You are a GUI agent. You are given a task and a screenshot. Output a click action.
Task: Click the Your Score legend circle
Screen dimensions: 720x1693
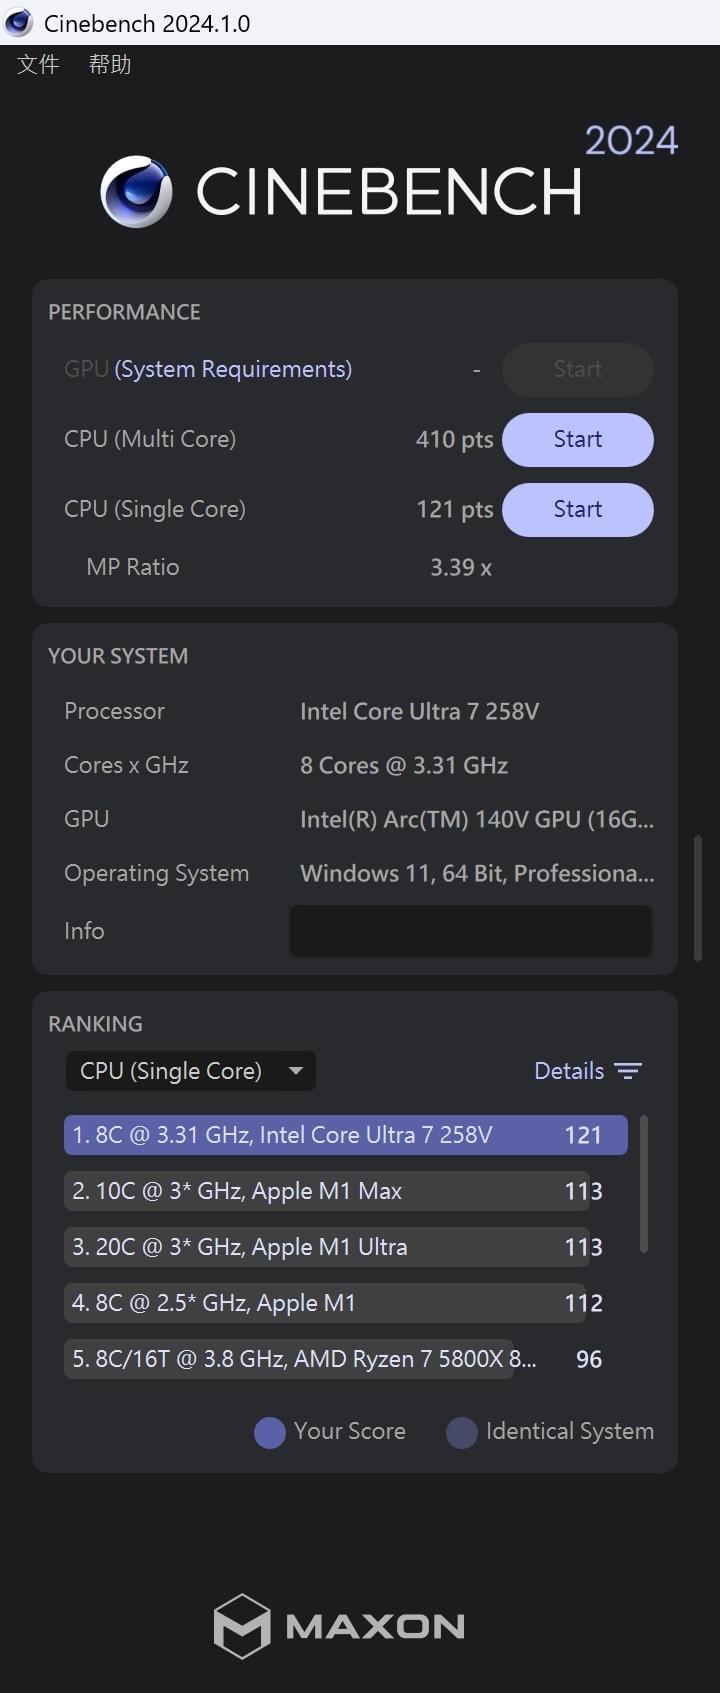[x=270, y=1432]
